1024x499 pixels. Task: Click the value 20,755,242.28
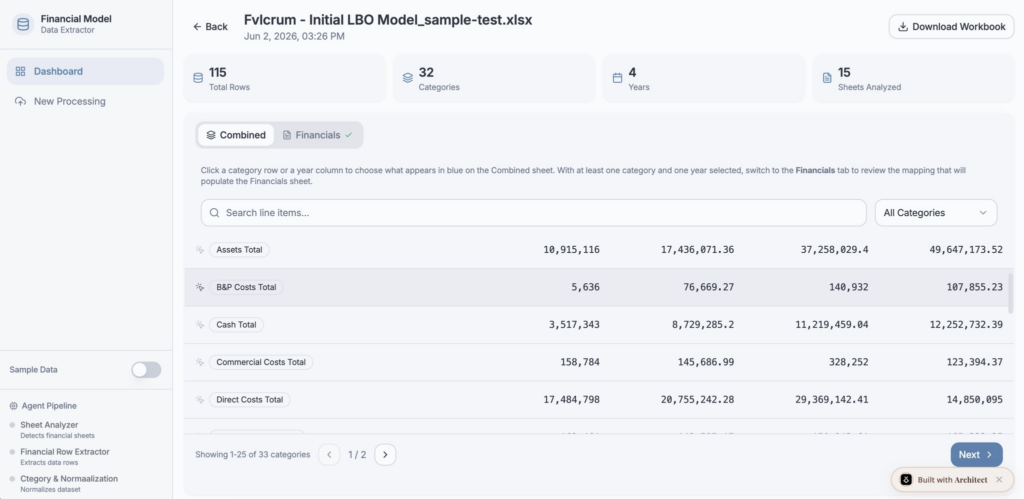(697, 400)
